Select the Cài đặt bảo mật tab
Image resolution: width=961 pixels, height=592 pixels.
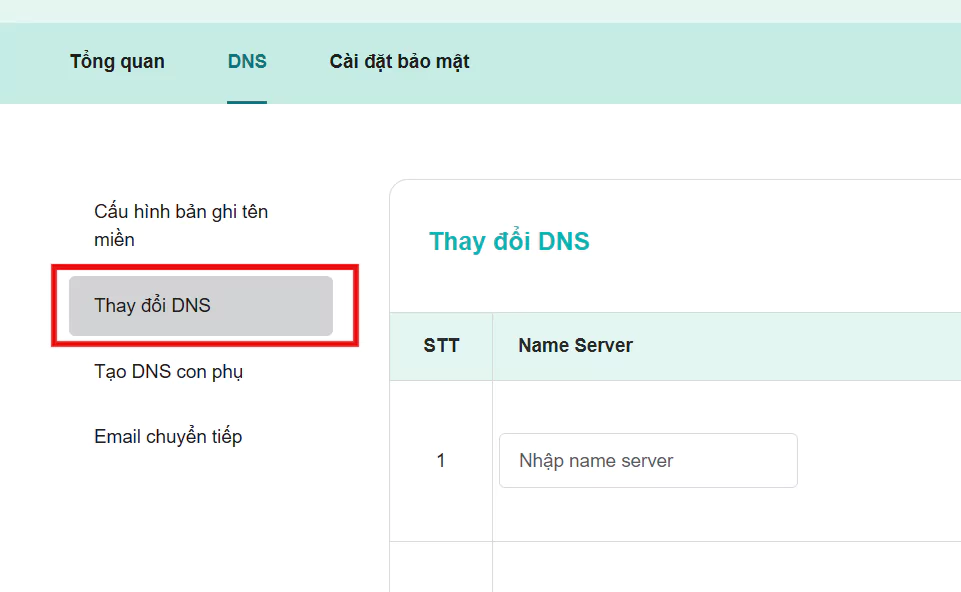point(399,61)
